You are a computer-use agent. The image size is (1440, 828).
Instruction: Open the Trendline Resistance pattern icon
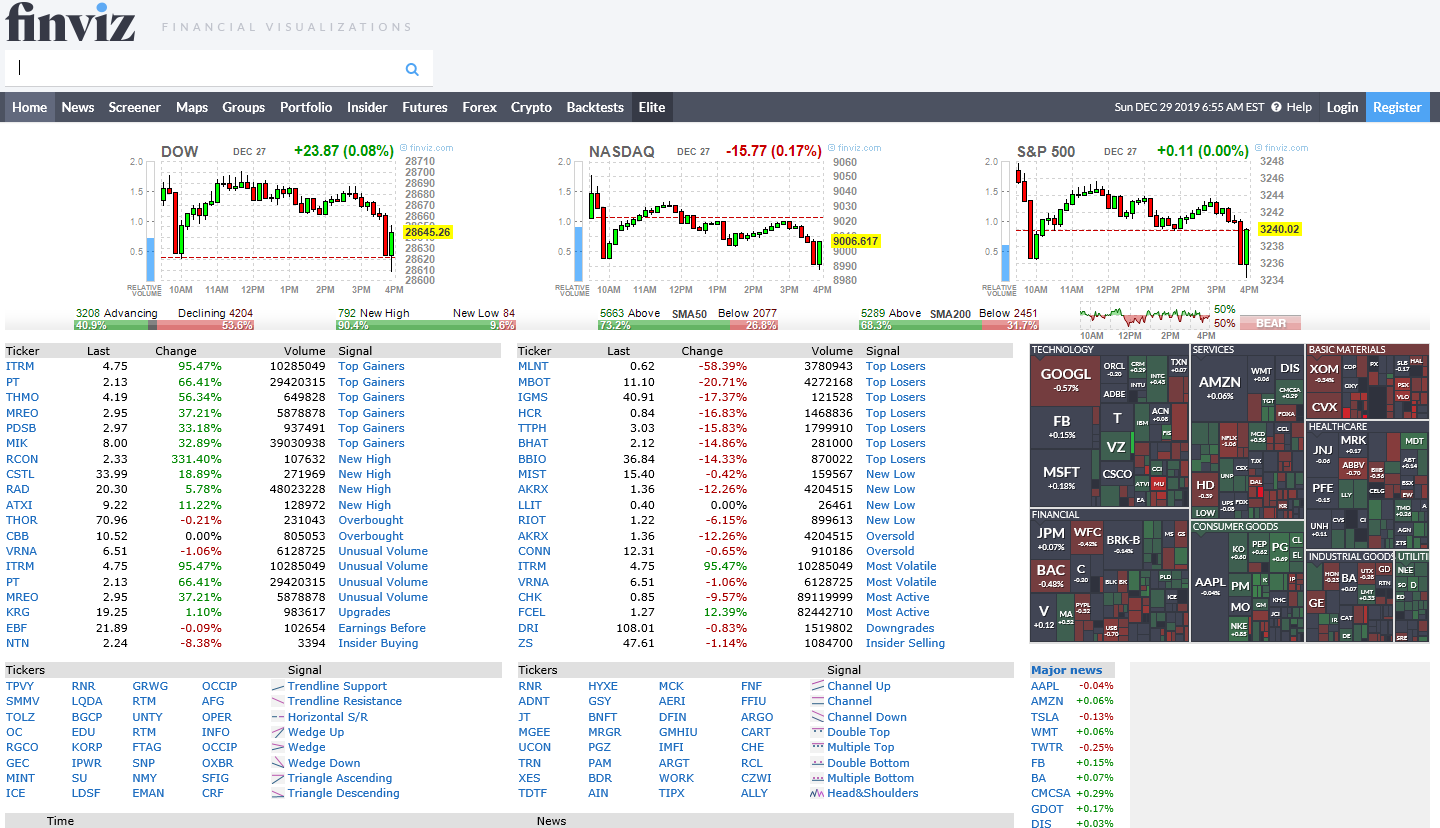(x=278, y=701)
